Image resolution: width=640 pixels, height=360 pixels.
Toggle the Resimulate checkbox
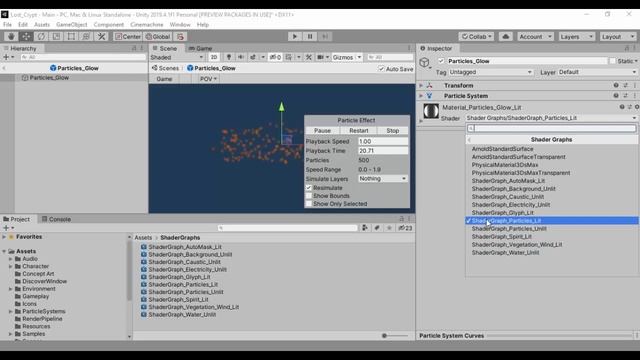(309, 188)
